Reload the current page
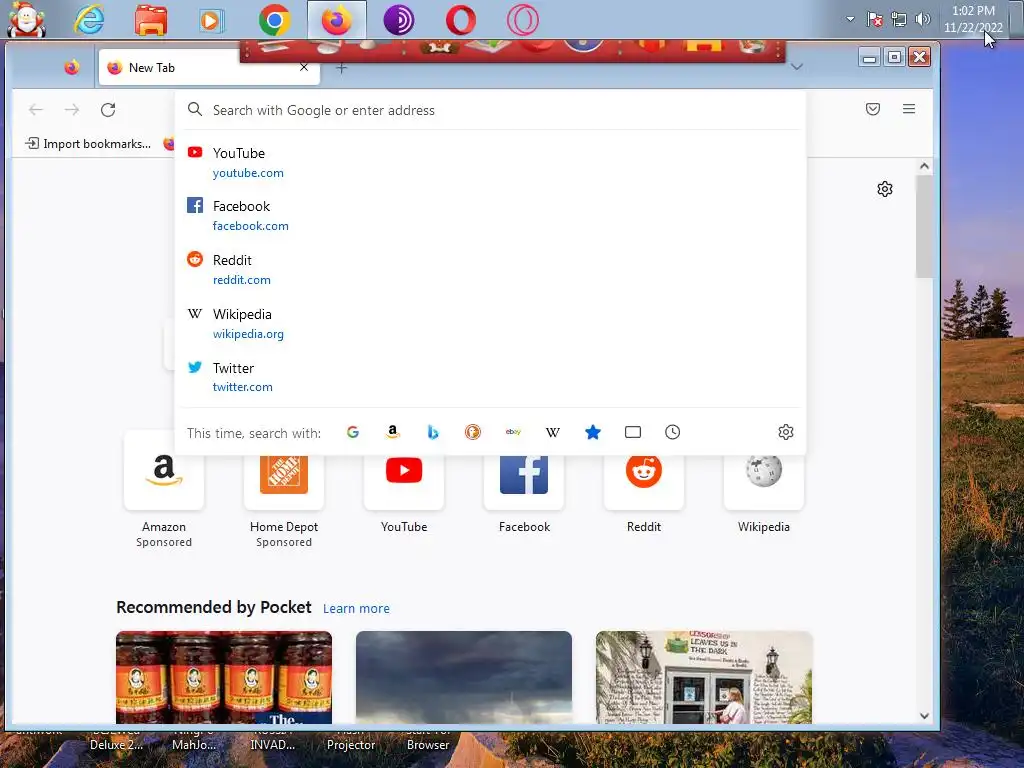The image size is (1024, 768). [108, 110]
